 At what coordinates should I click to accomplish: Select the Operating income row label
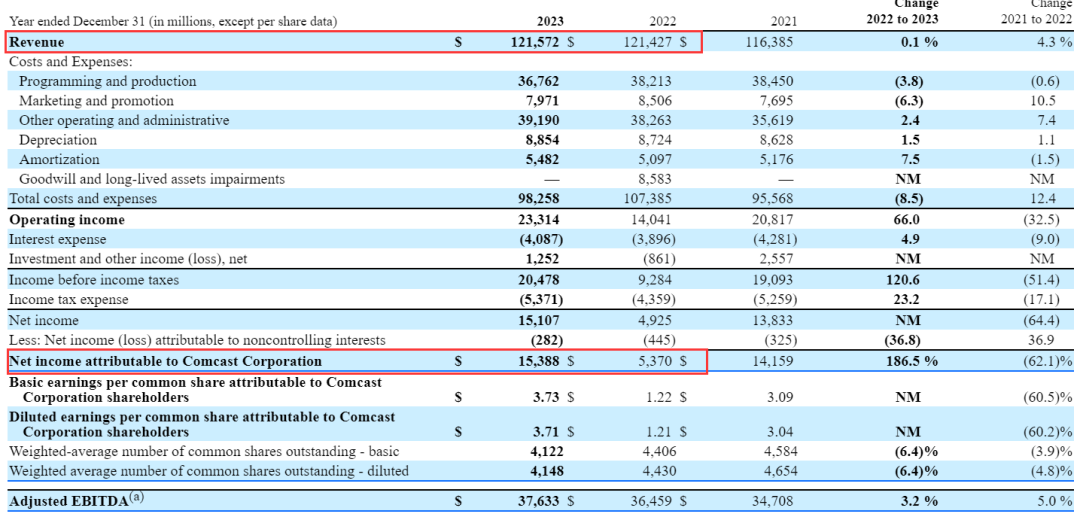pyautogui.click(x=67, y=219)
